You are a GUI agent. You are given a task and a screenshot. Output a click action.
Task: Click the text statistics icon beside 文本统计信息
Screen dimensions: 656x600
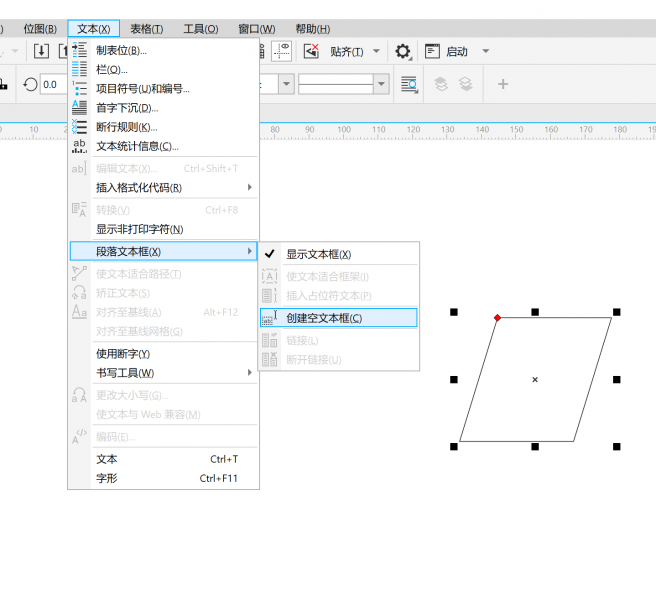pos(79,146)
